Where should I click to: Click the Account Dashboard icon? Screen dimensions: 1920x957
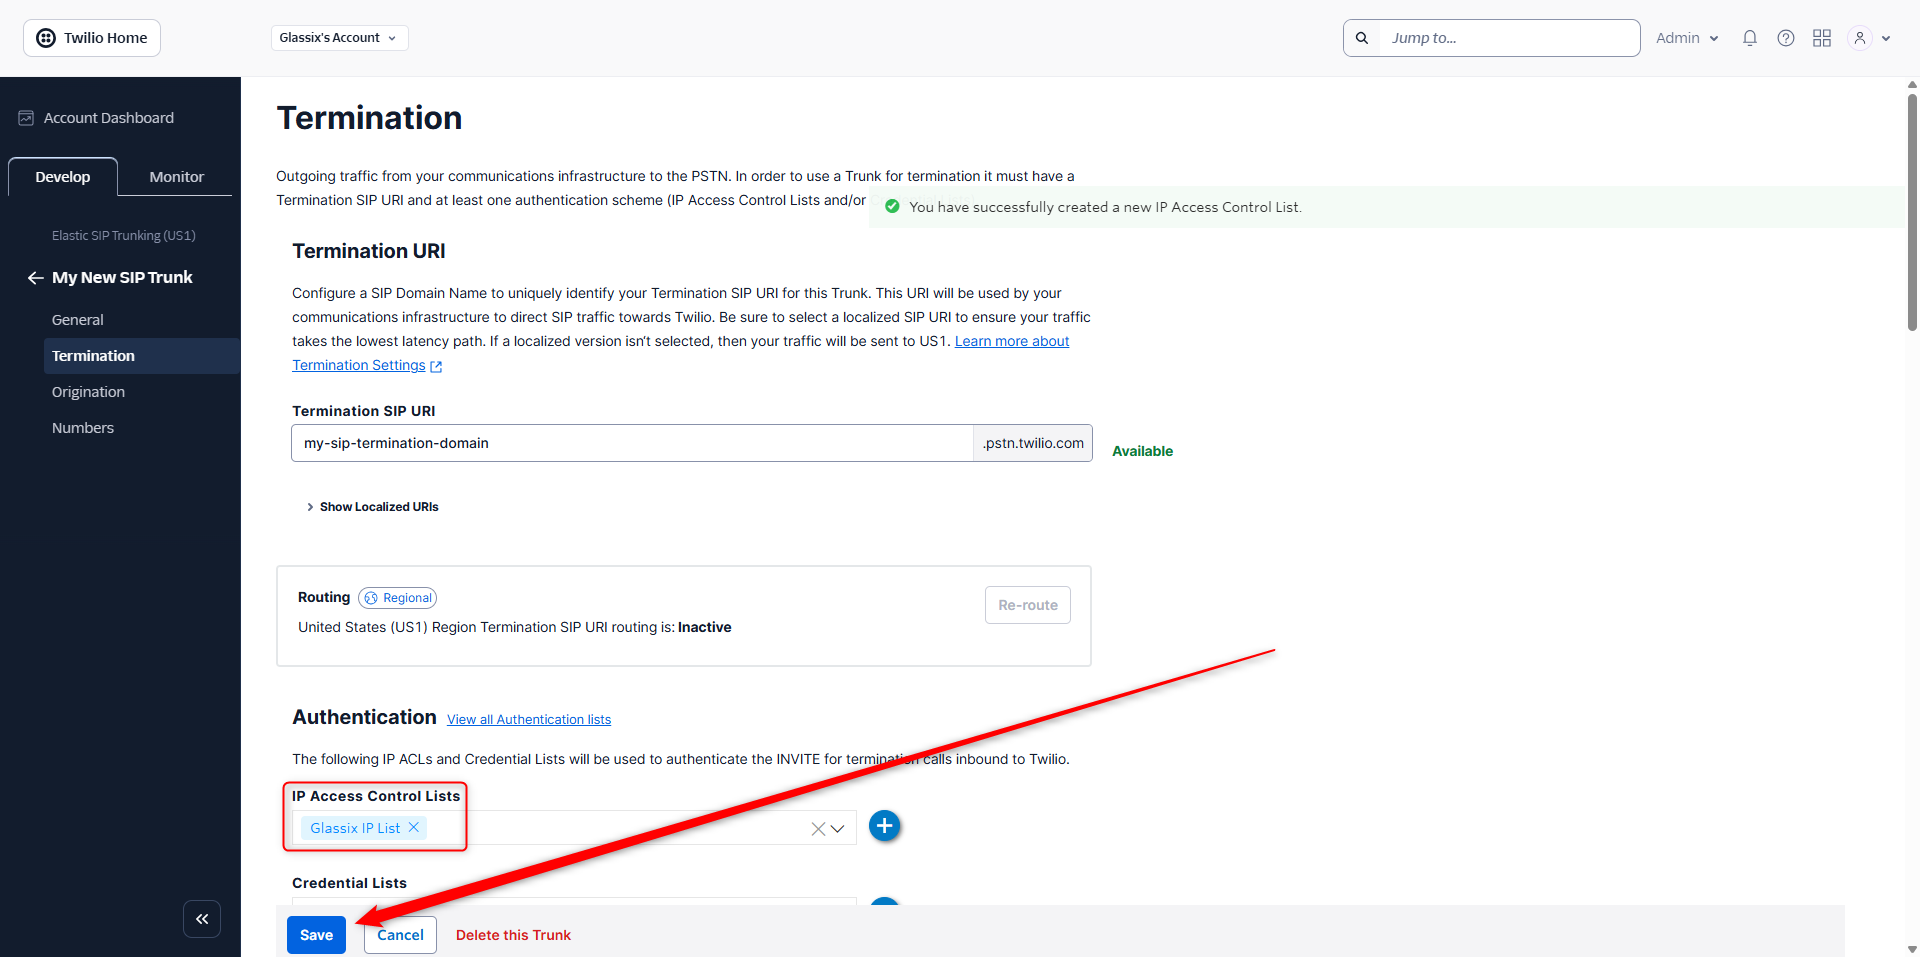click(26, 118)
